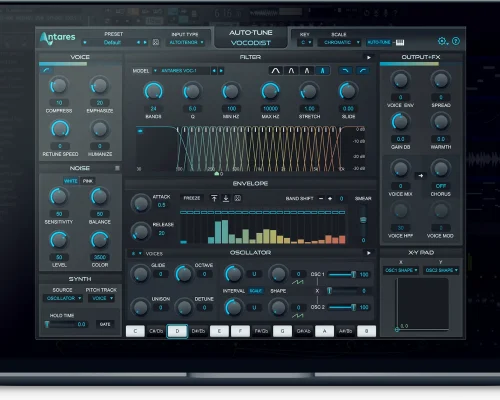The height and width of the screenshot is (400, 500).
Task: Toggle note D in keyboard row
Action: click(177, 331)
